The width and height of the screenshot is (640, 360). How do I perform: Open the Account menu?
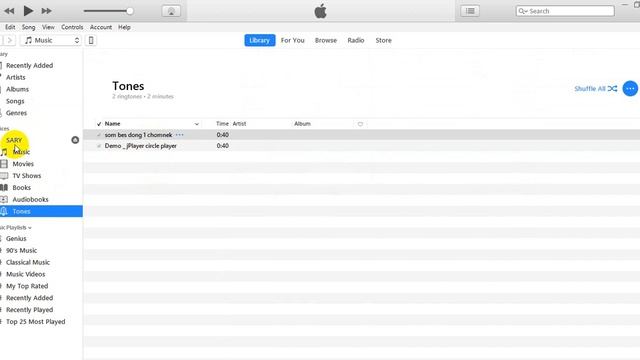pyautogui.click(x=101, y=27)
